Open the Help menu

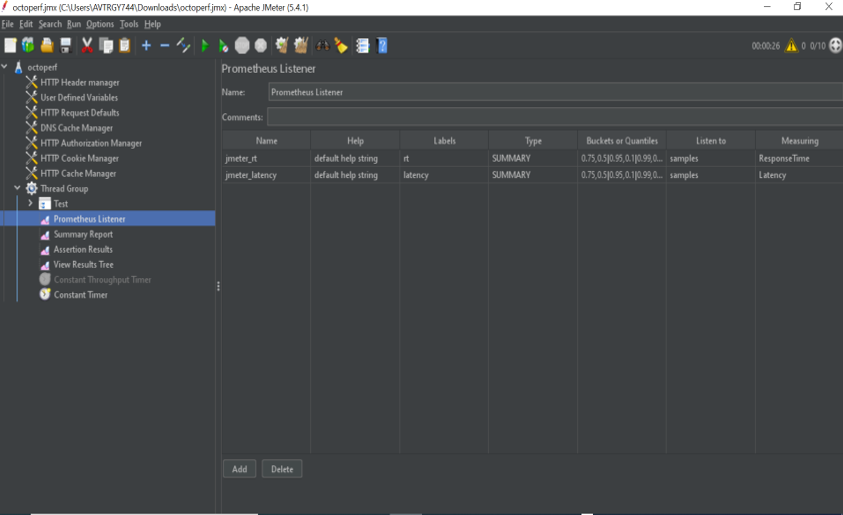pos(153,24)
